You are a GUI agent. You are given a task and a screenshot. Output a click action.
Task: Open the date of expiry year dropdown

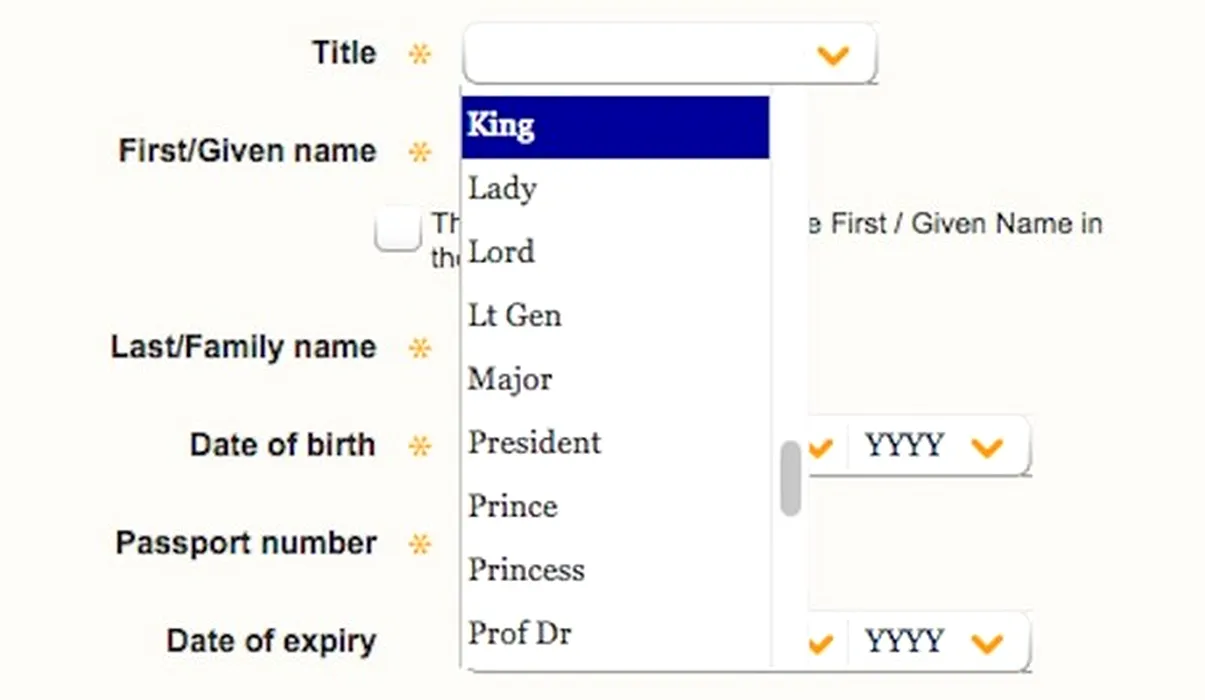[936, 641]
